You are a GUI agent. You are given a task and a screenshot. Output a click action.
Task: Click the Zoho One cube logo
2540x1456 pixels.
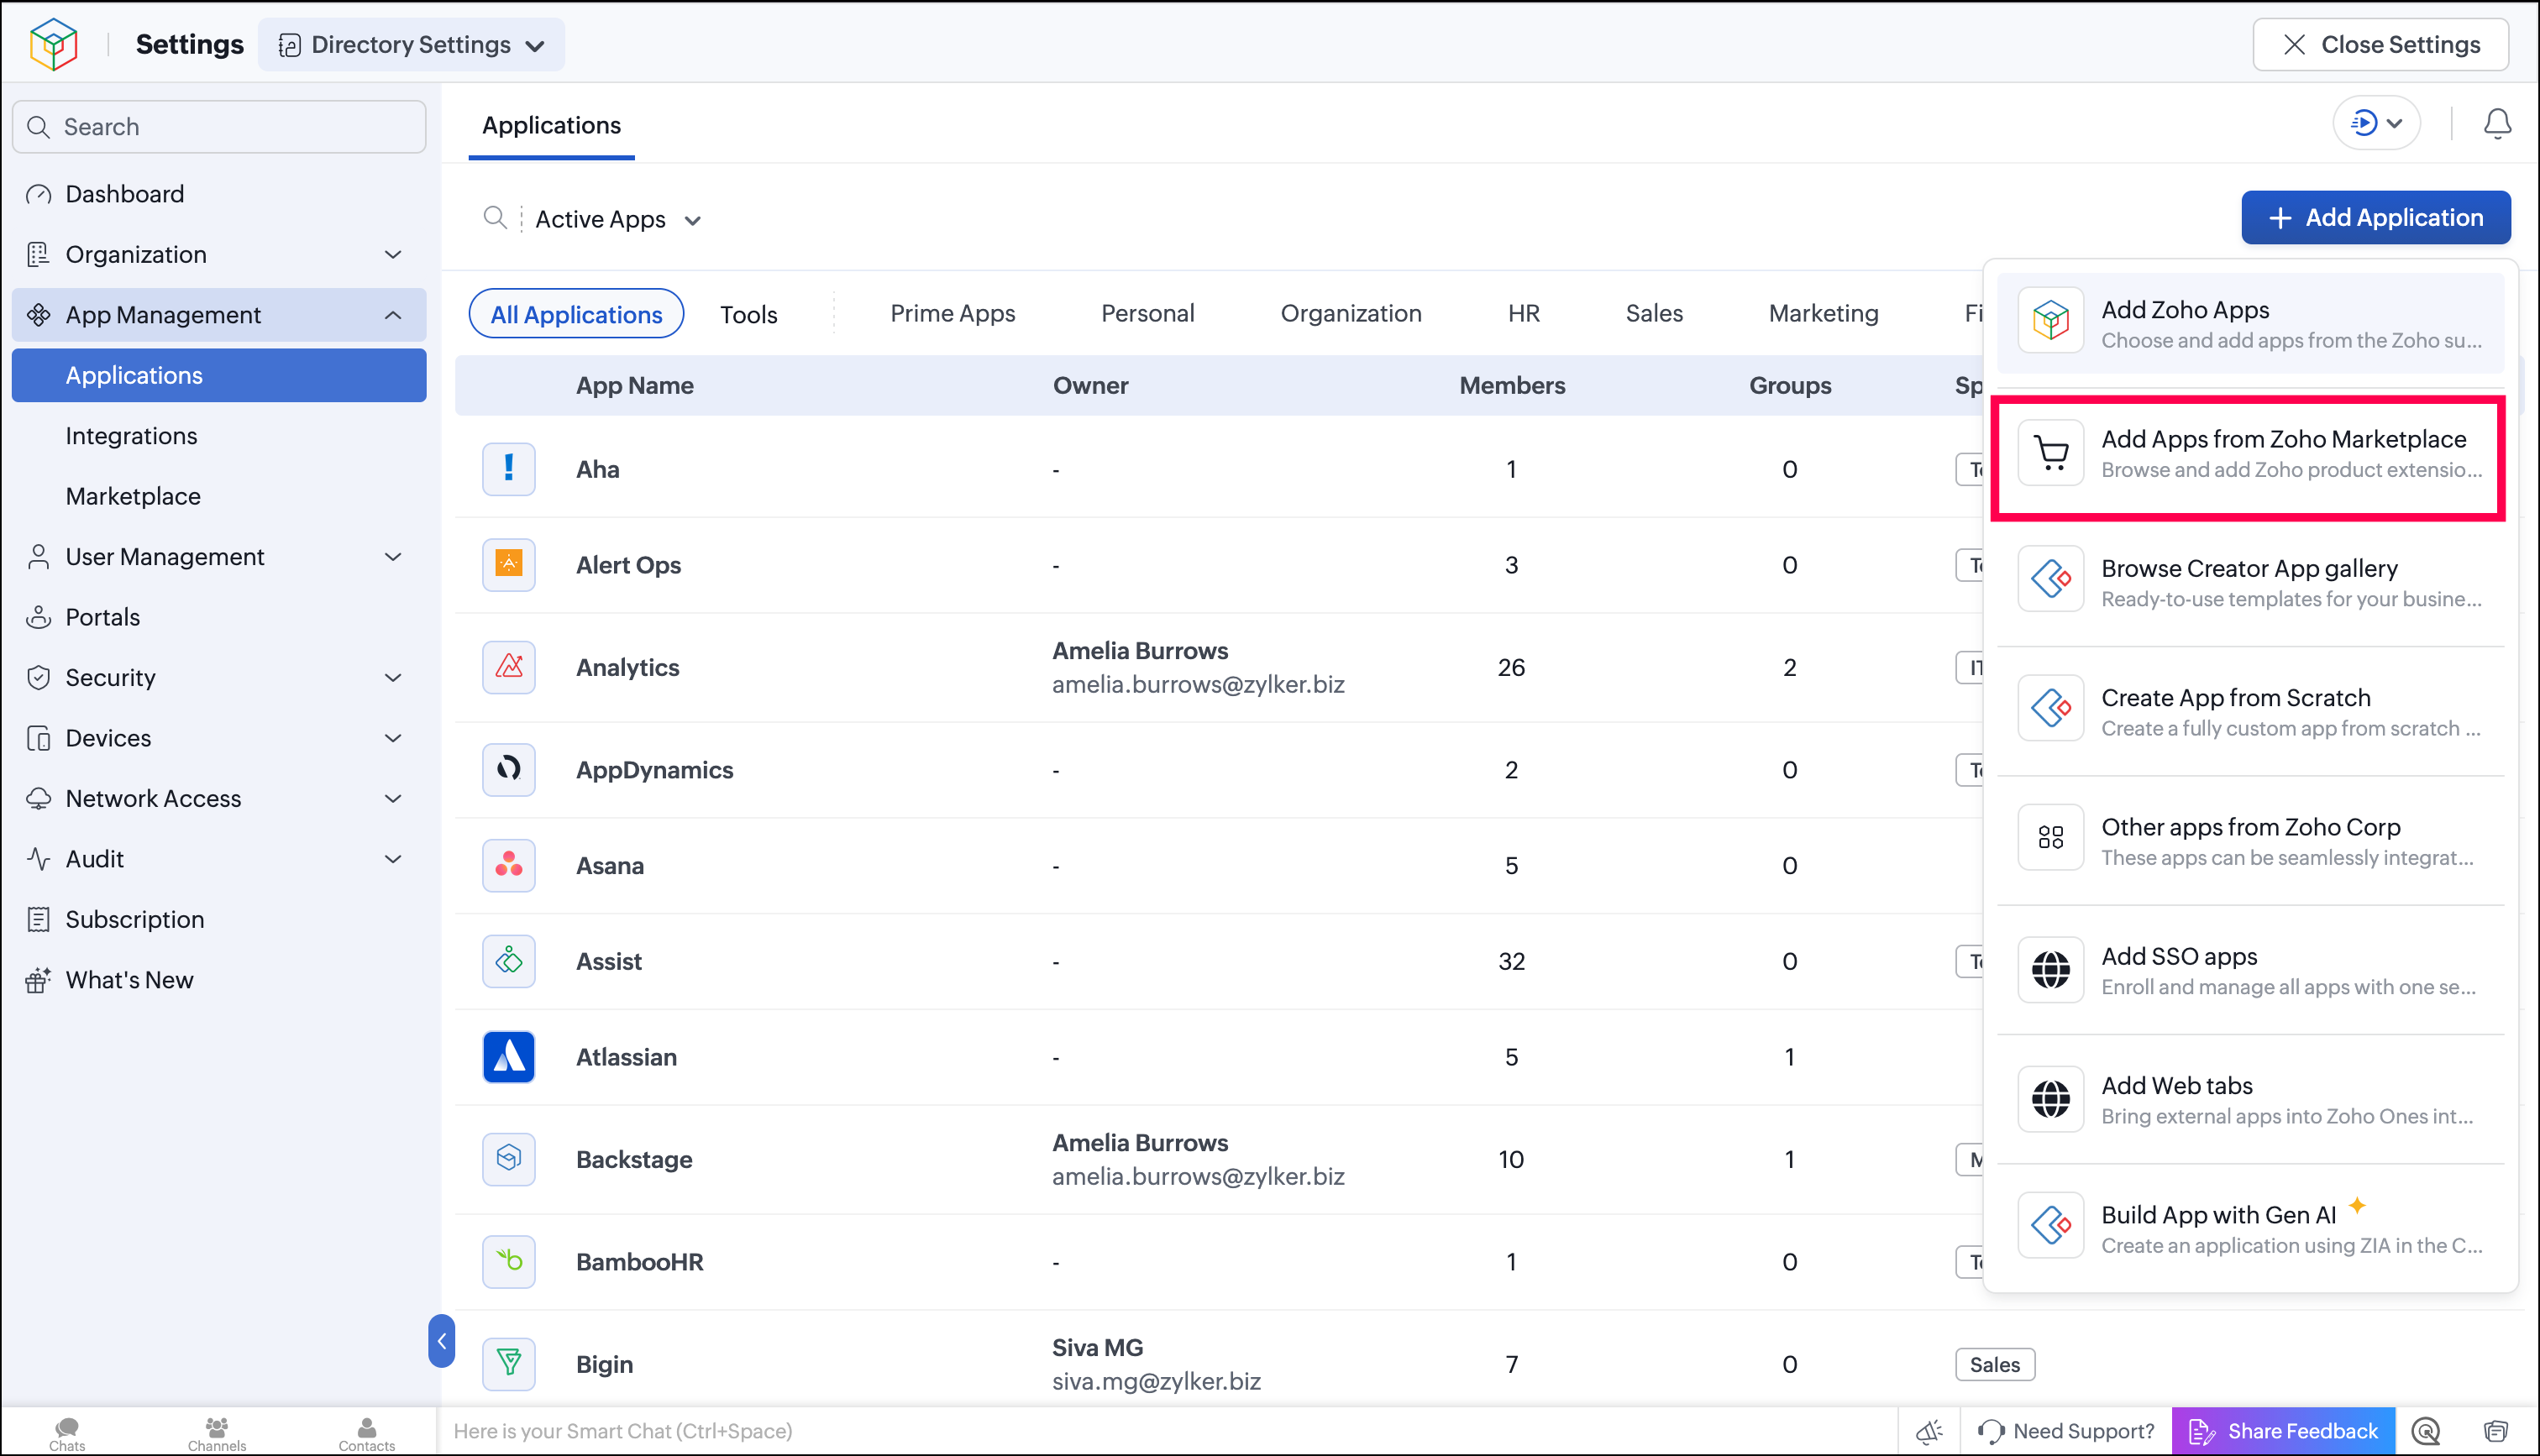53,44
